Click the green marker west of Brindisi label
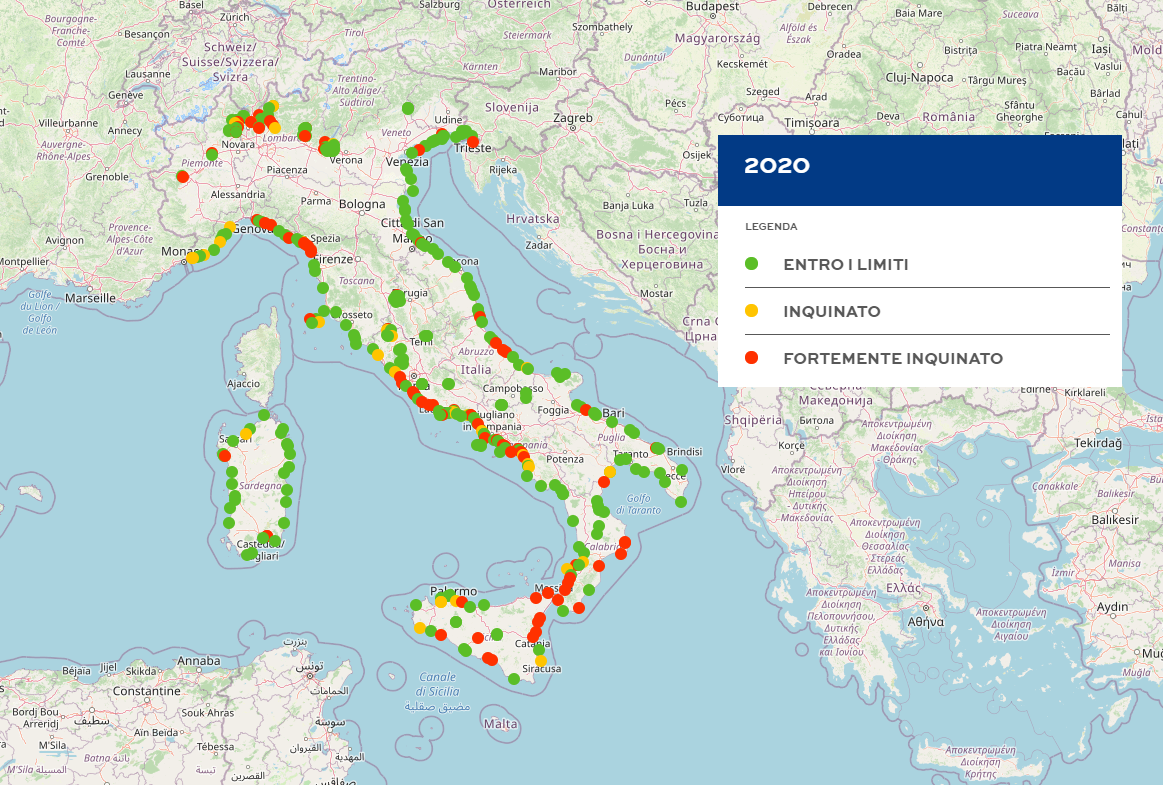 pyautogui.click(x=657, y=449)
